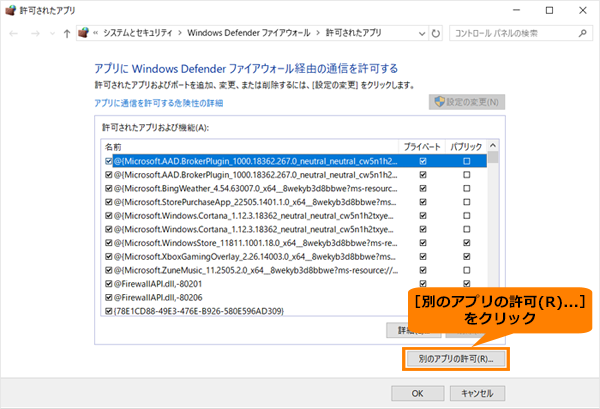Select the @FirewallAPI.dll,-80201 row text
This screenshot has width=600, height=409.
[x=158, y=284]
